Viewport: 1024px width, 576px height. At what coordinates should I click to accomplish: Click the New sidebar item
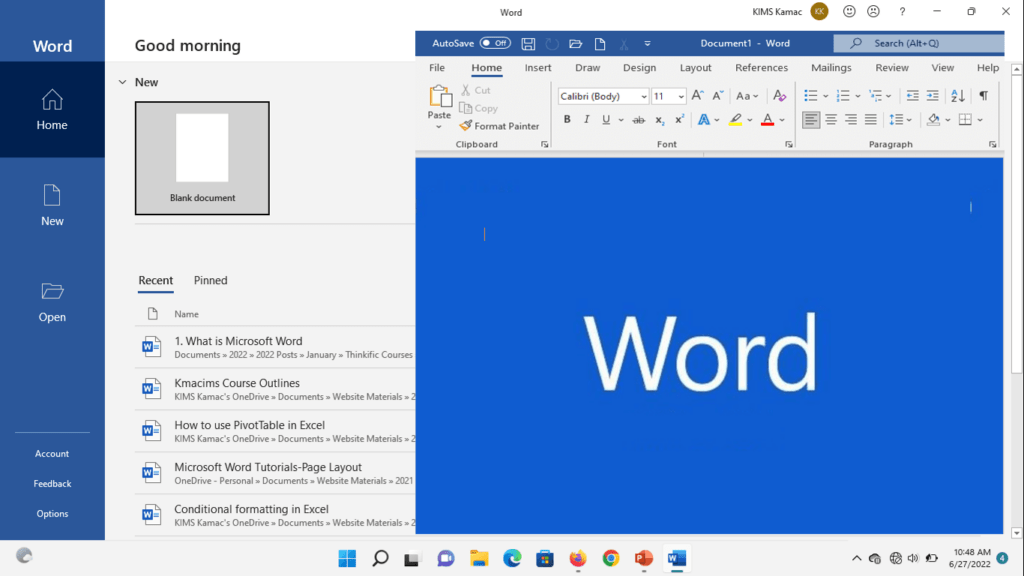coord(52,205)
